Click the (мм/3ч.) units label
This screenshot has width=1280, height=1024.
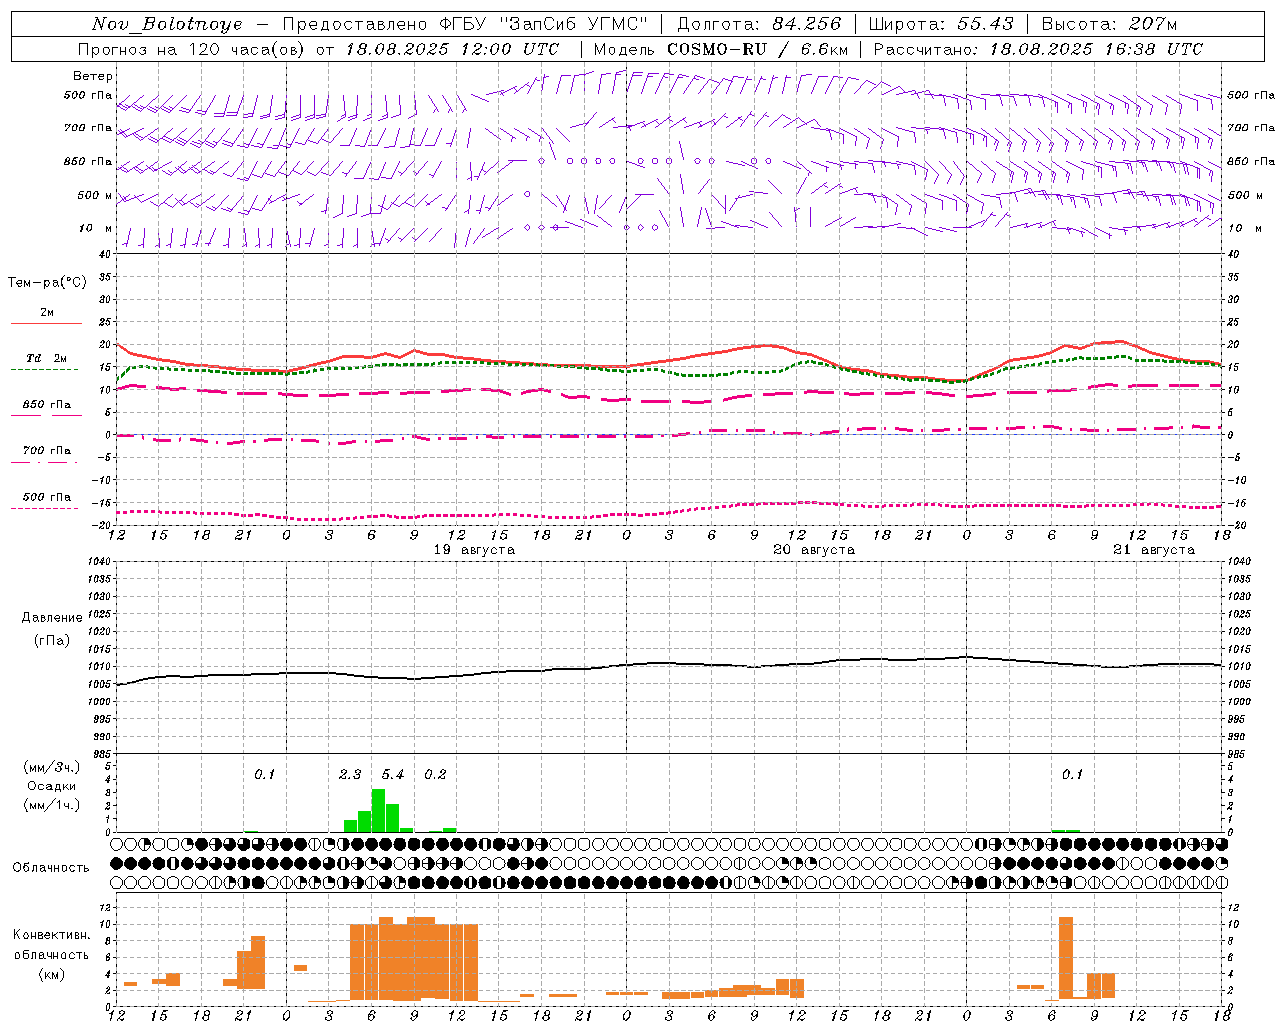point(51,767)
